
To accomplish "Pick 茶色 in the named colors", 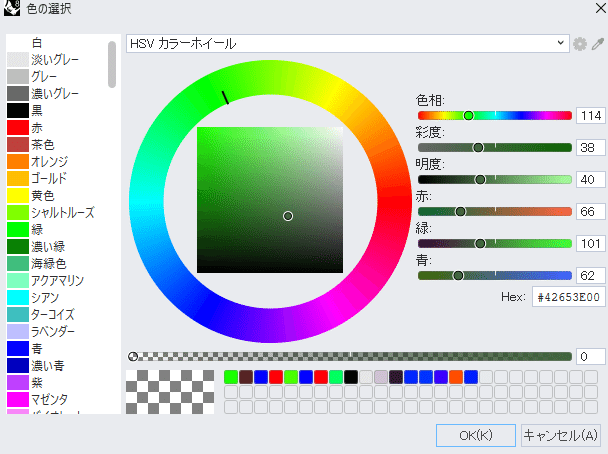I will click(x=56, y=145).
